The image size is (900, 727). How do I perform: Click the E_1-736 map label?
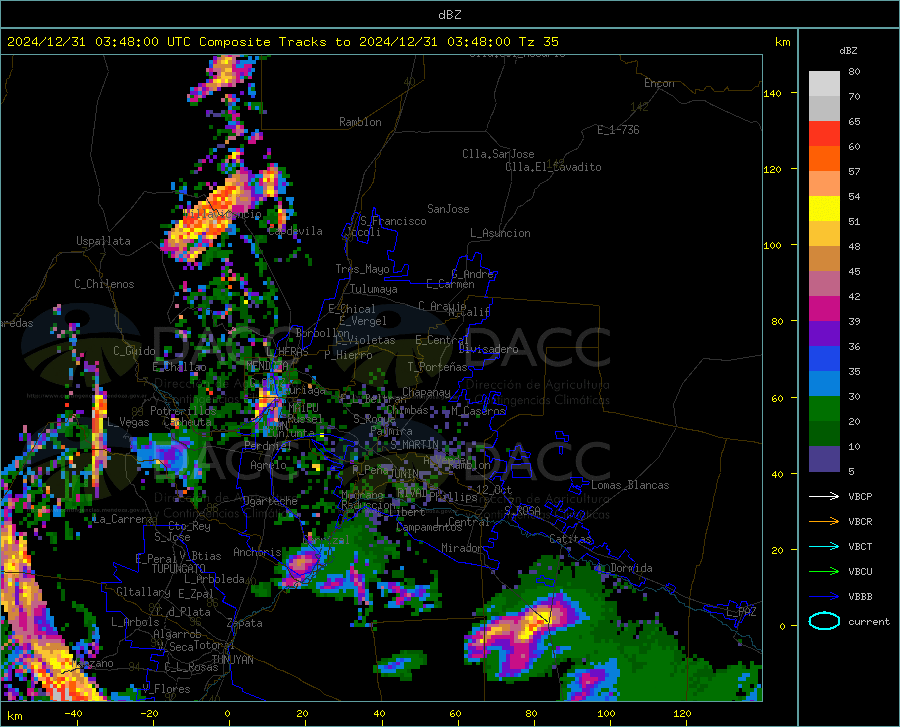click(x=618, y=130)
